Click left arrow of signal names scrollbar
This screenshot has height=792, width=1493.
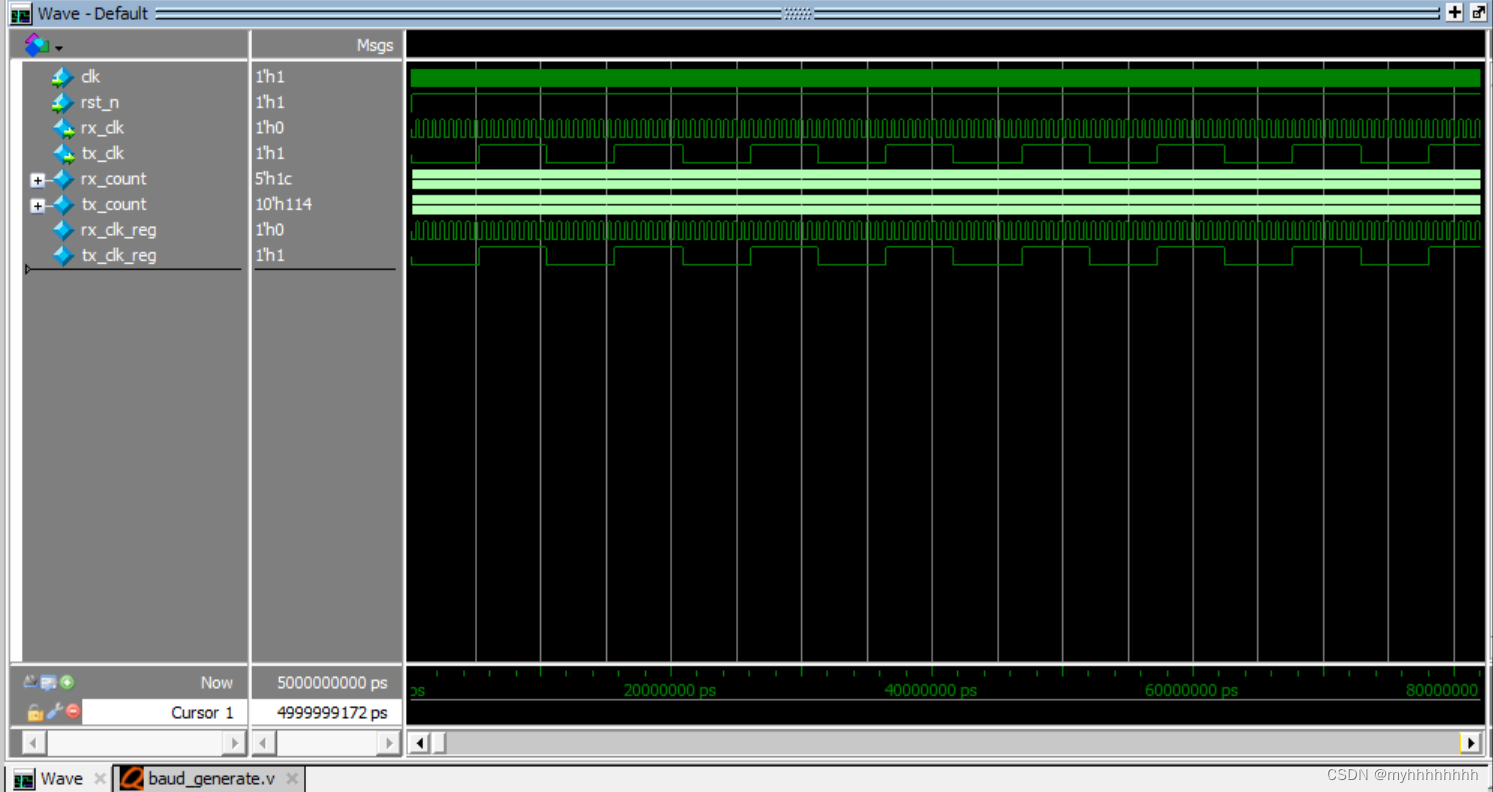point(34,743)
